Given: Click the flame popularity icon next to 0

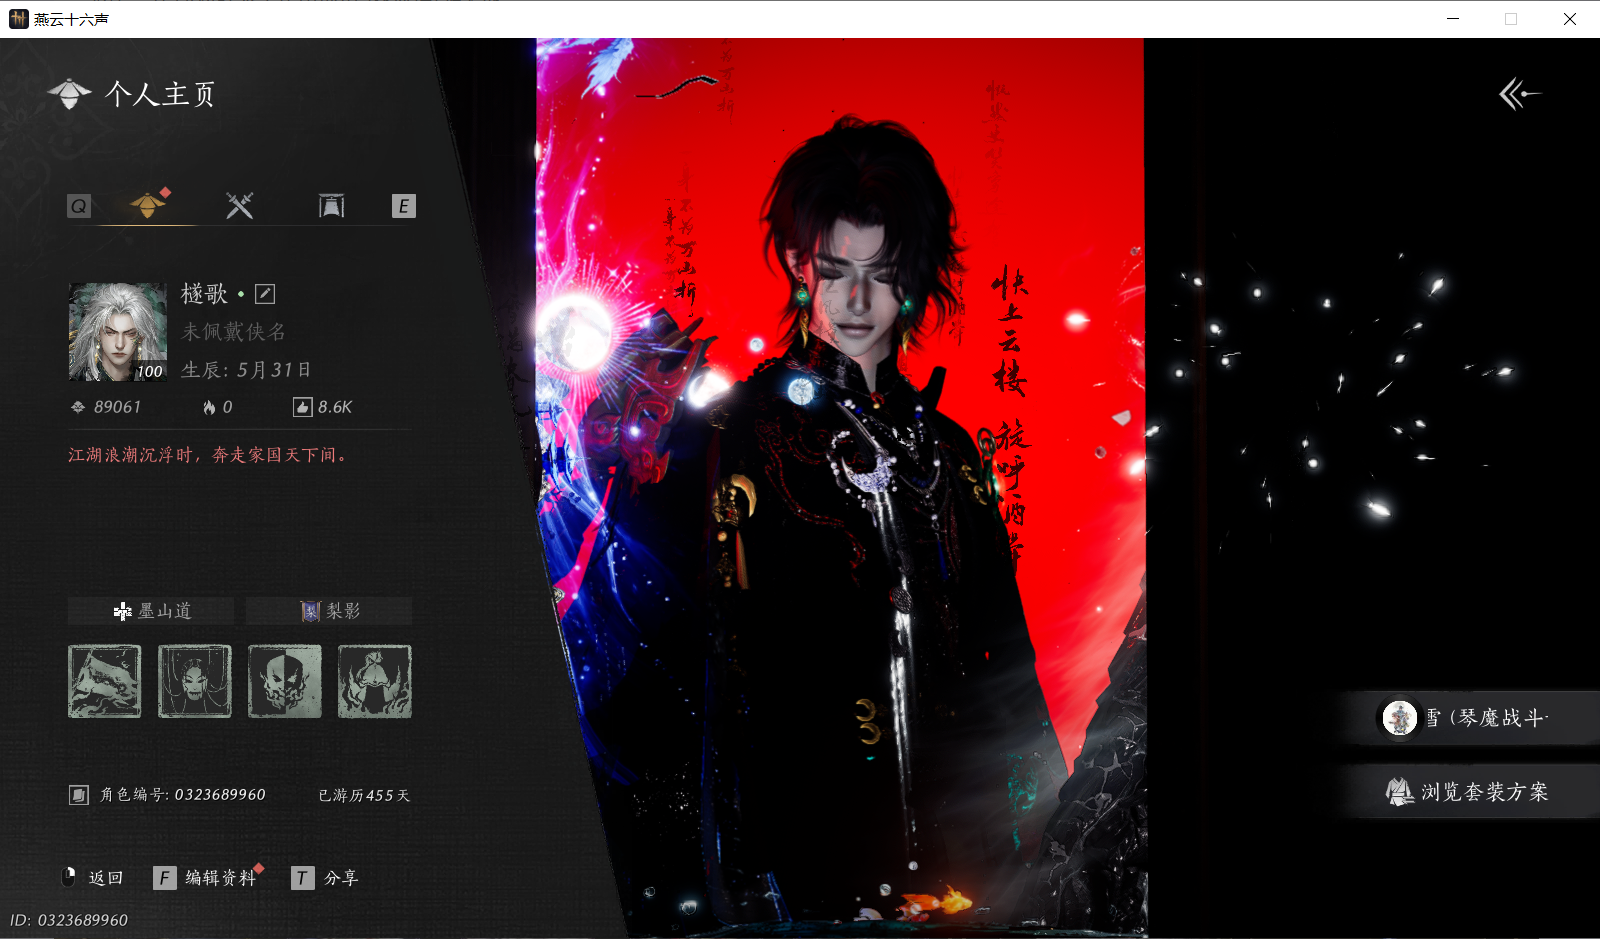Looking at the screenshot, I should pyautogui.click(x=209, y=407).
